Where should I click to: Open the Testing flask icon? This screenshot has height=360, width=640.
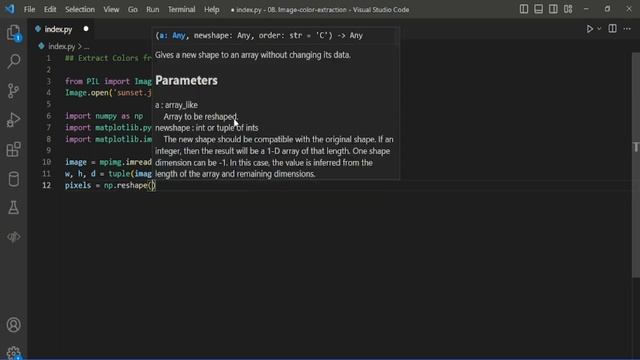(13, 208)
